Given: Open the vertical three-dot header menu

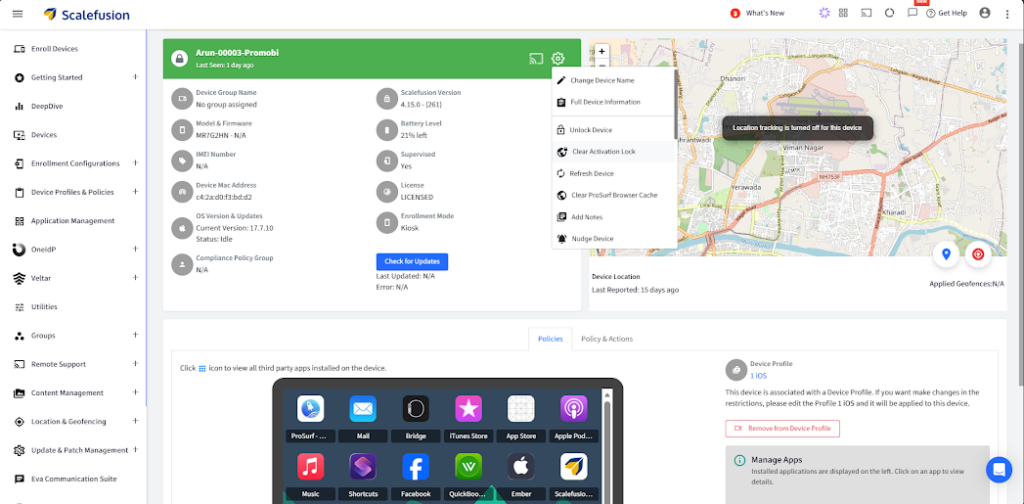Looking at the screenshot, I should 1007,14.
